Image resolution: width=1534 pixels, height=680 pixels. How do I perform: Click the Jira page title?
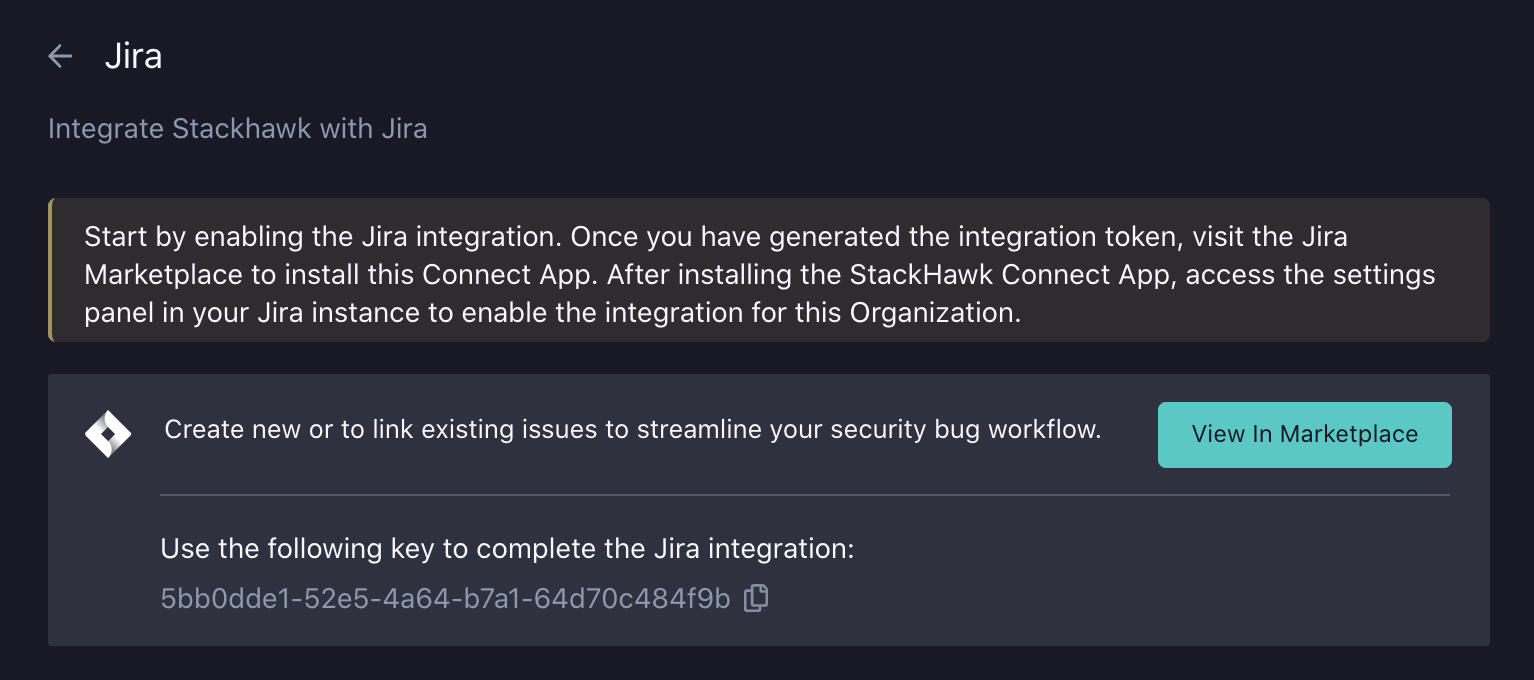pos(135,56)
